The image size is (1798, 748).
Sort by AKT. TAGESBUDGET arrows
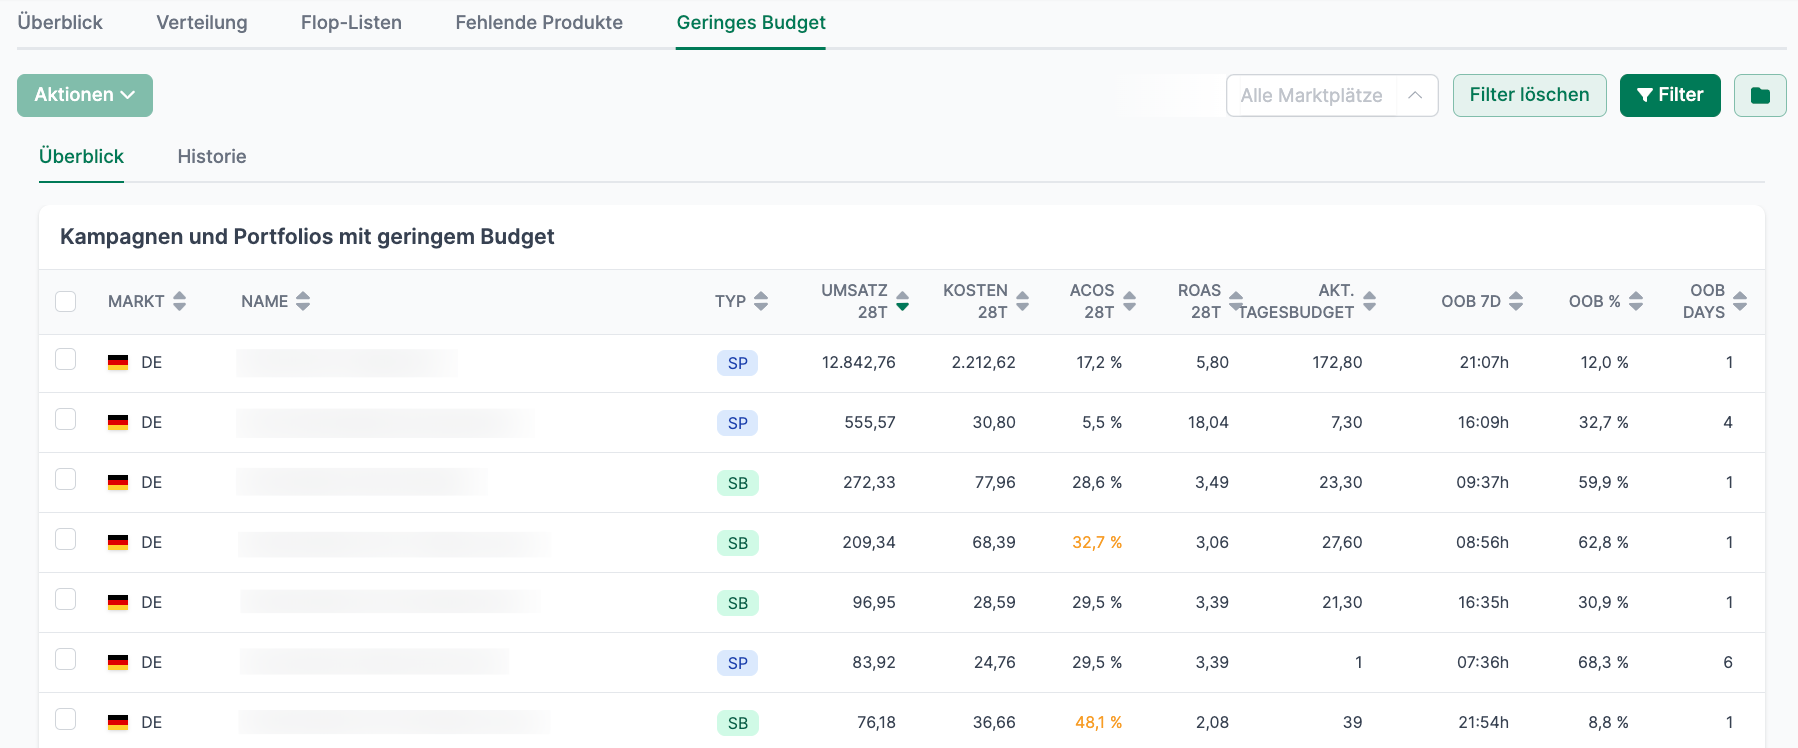(1369, 301)
